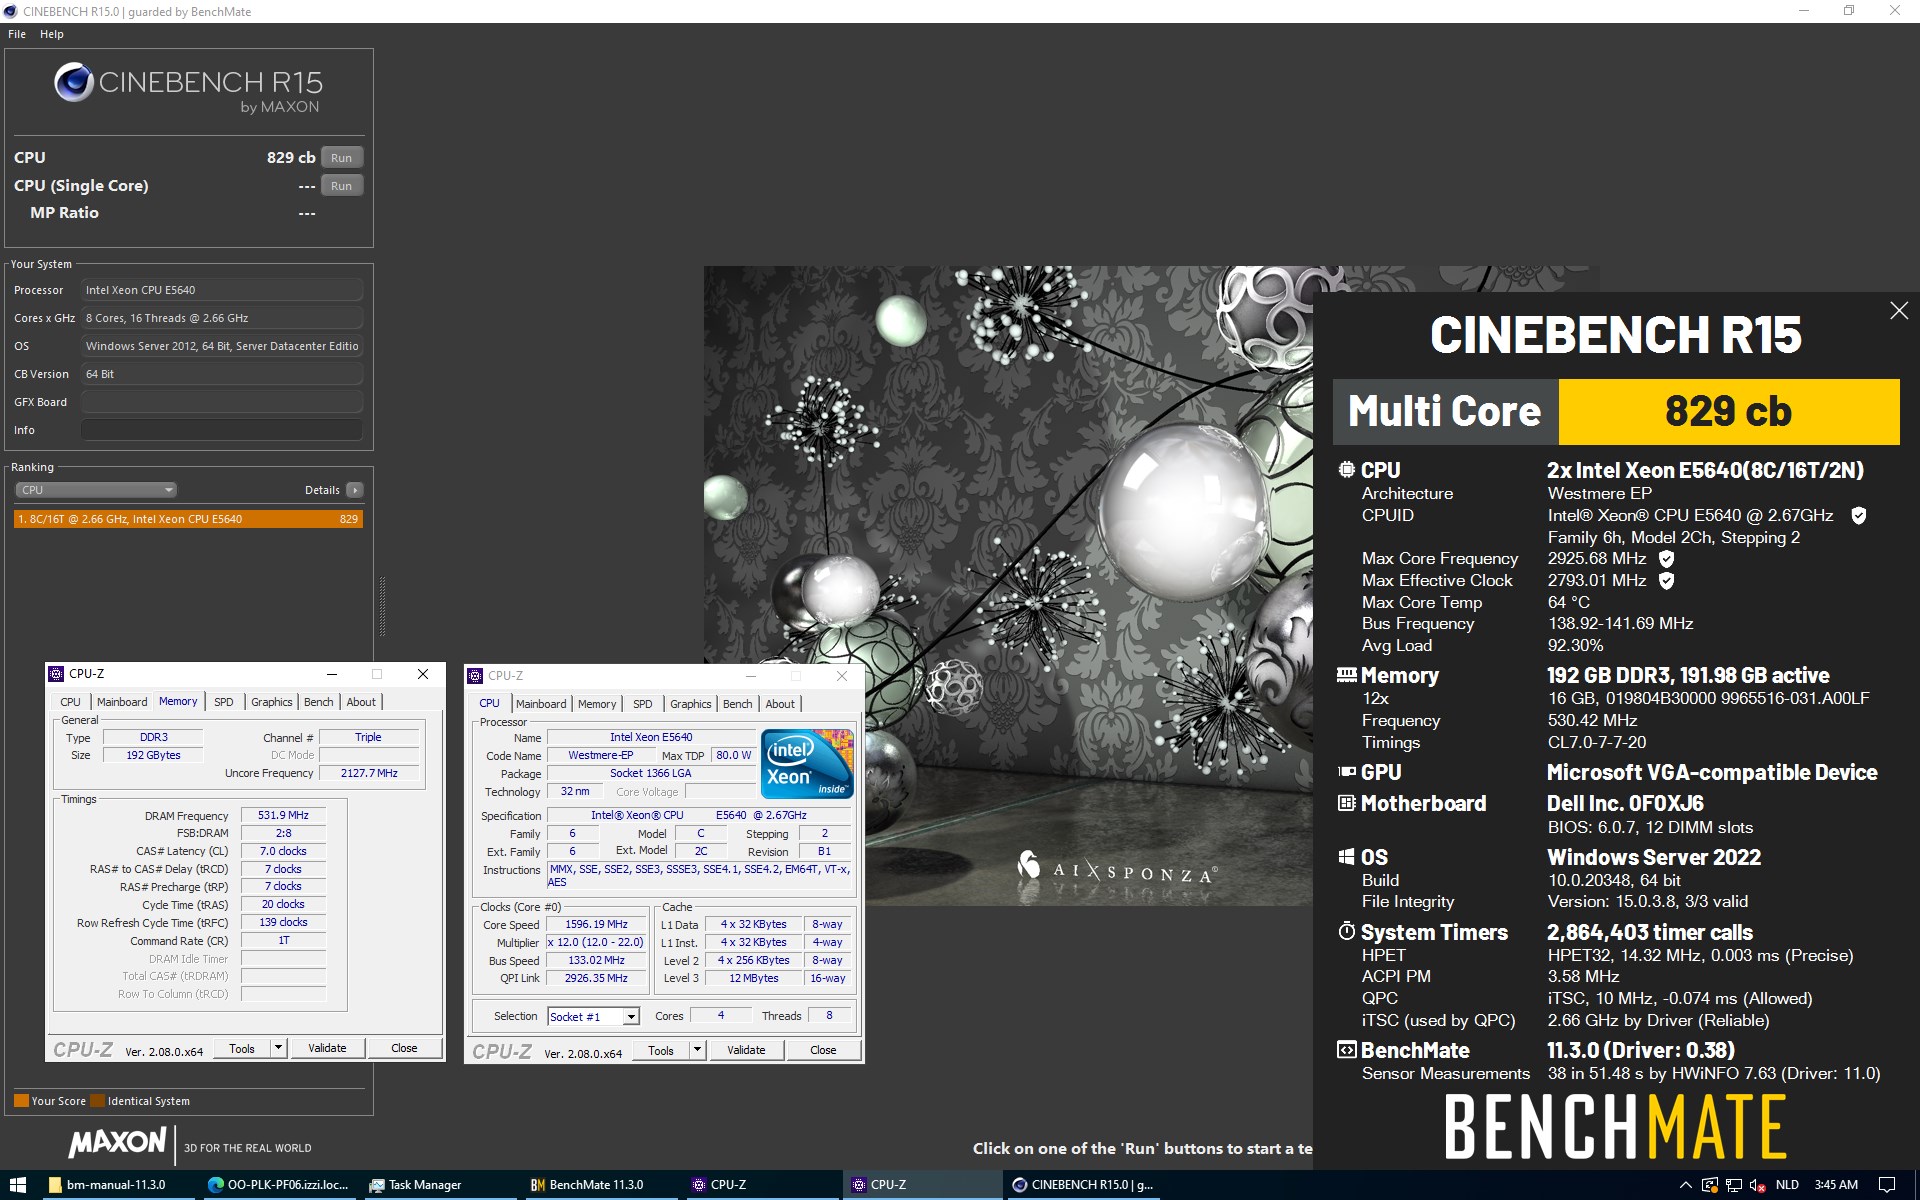
Task: Open bm-manual-11.3.0 taskbar item
Action: (x=120, y=1185)
